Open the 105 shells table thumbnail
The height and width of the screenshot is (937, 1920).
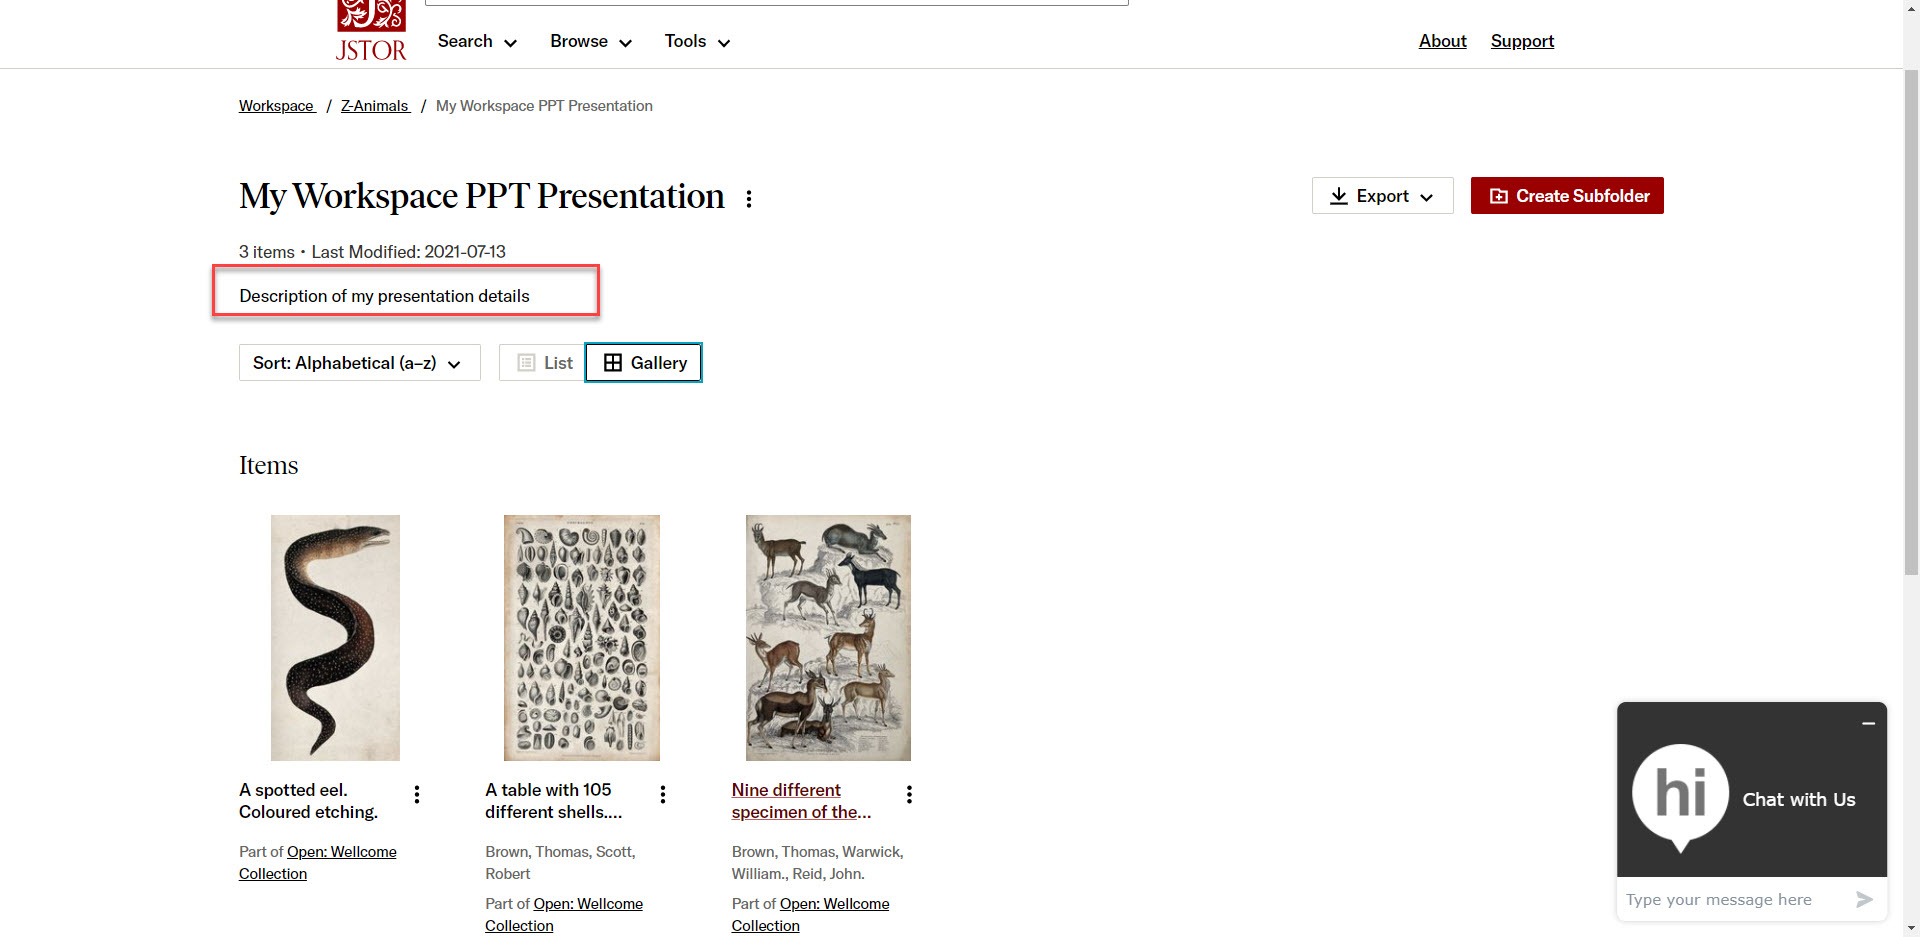(582, 638)
